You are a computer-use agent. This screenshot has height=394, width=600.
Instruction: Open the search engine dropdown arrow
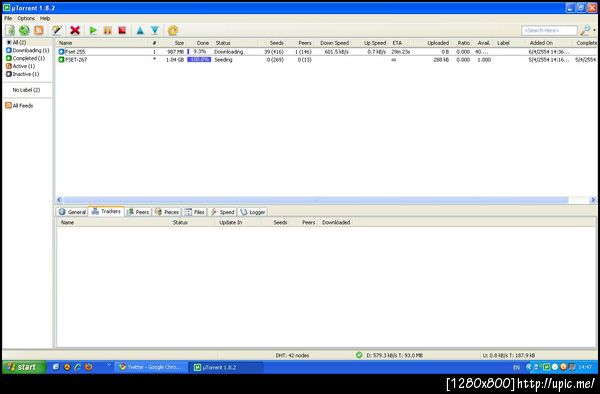(x=594, y=30)
